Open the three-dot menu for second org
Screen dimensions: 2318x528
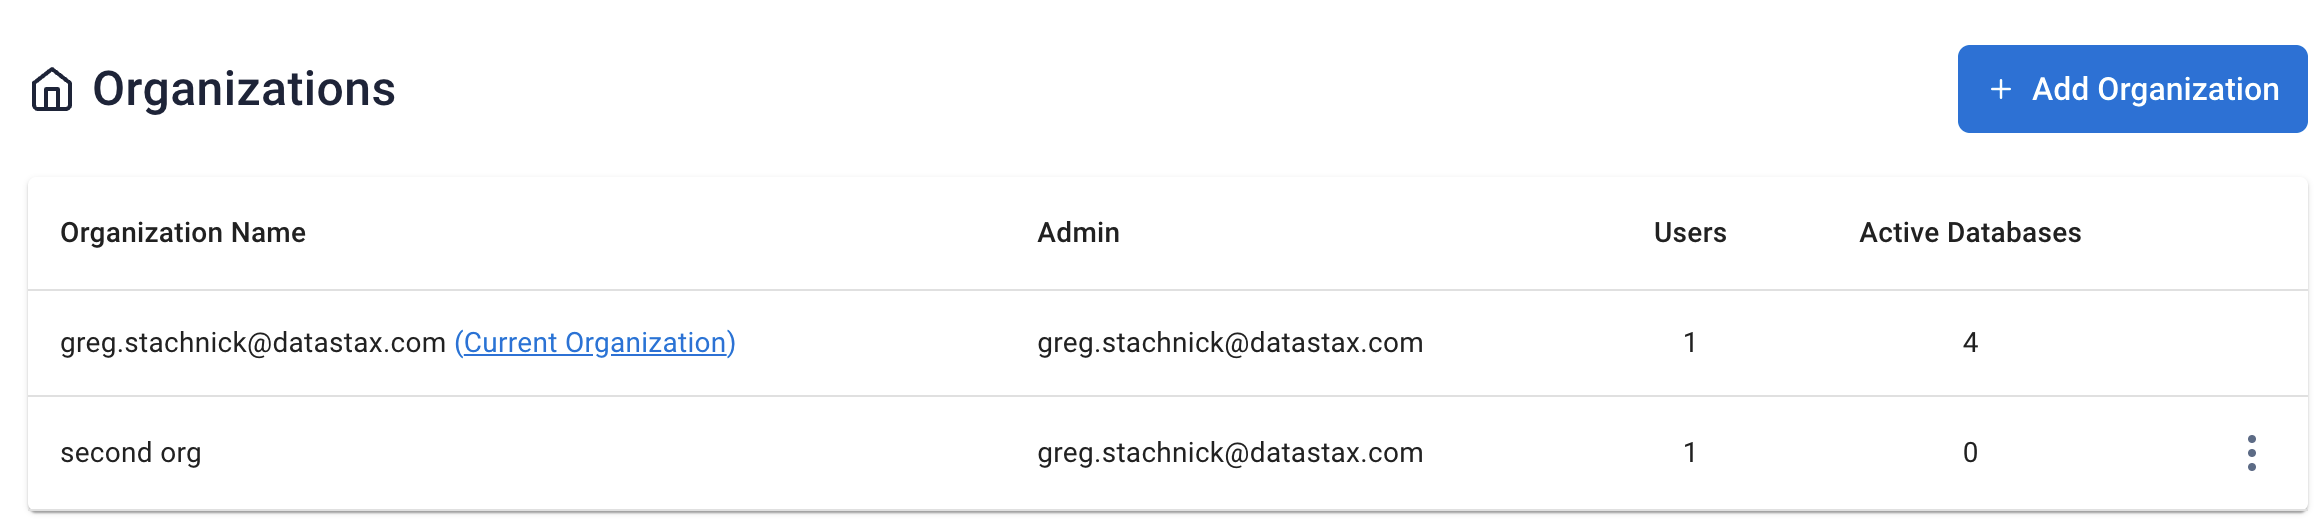2251,453
